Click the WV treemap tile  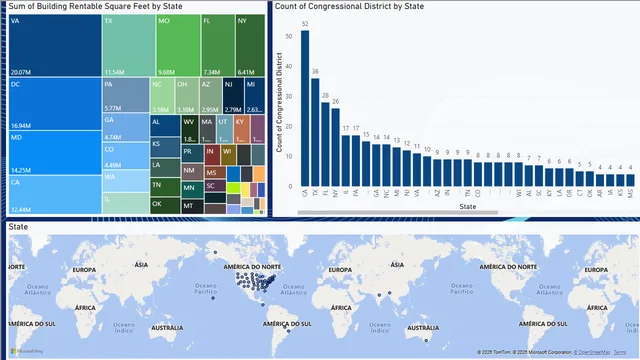(x=190, y=129)
